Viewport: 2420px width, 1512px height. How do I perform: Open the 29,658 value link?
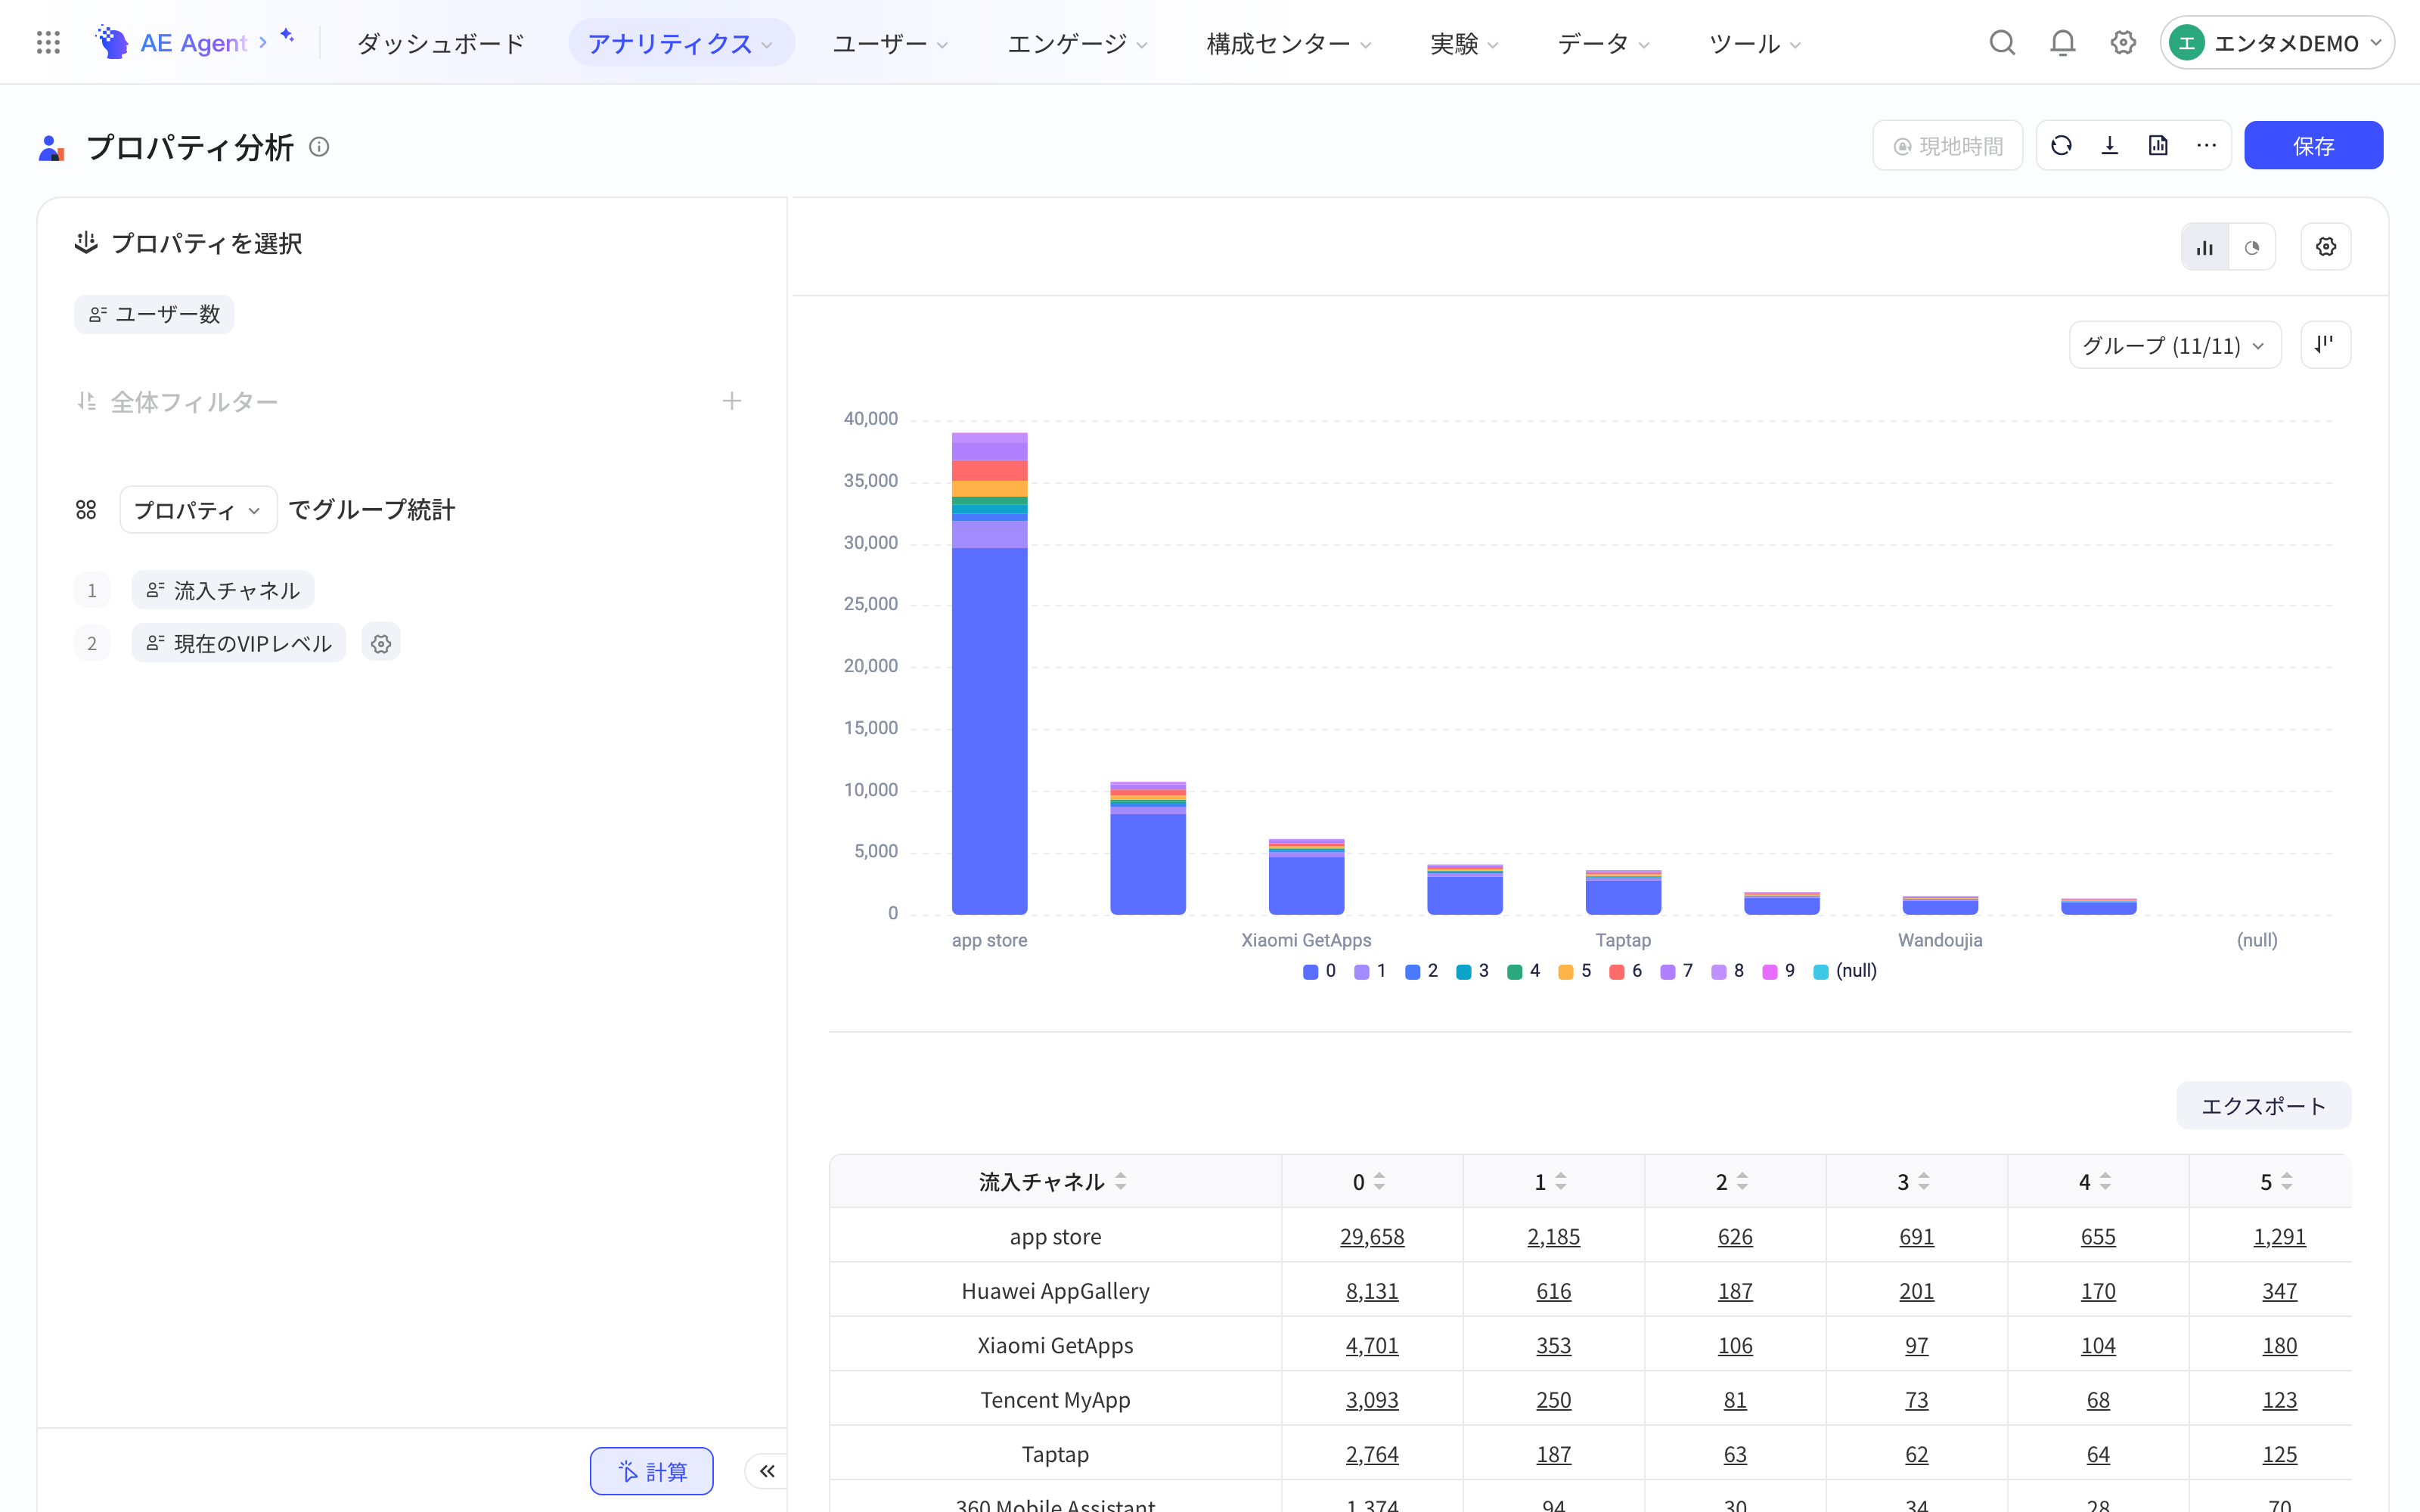[1371, 1236]
